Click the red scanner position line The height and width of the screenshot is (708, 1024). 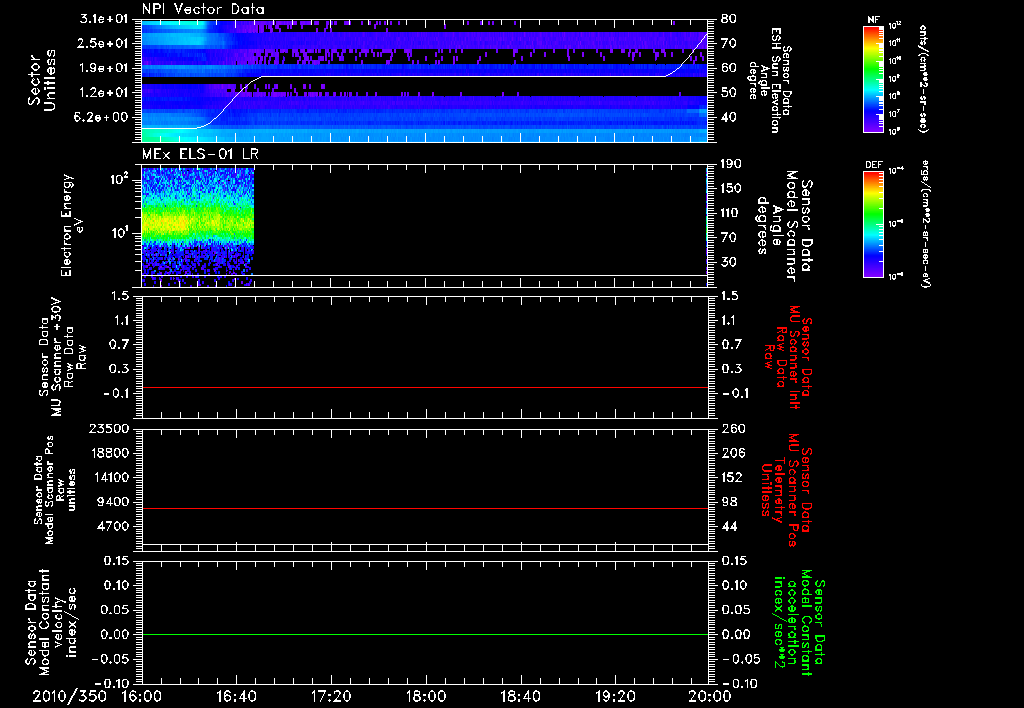pyautogui.click(x=425, y=509)
